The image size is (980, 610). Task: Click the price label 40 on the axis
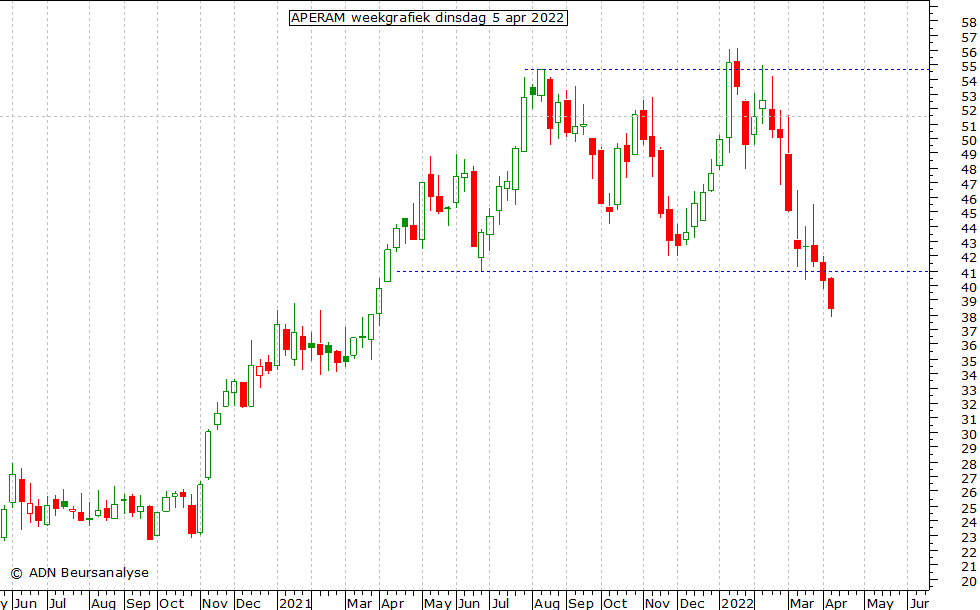(x=969, y=288)
